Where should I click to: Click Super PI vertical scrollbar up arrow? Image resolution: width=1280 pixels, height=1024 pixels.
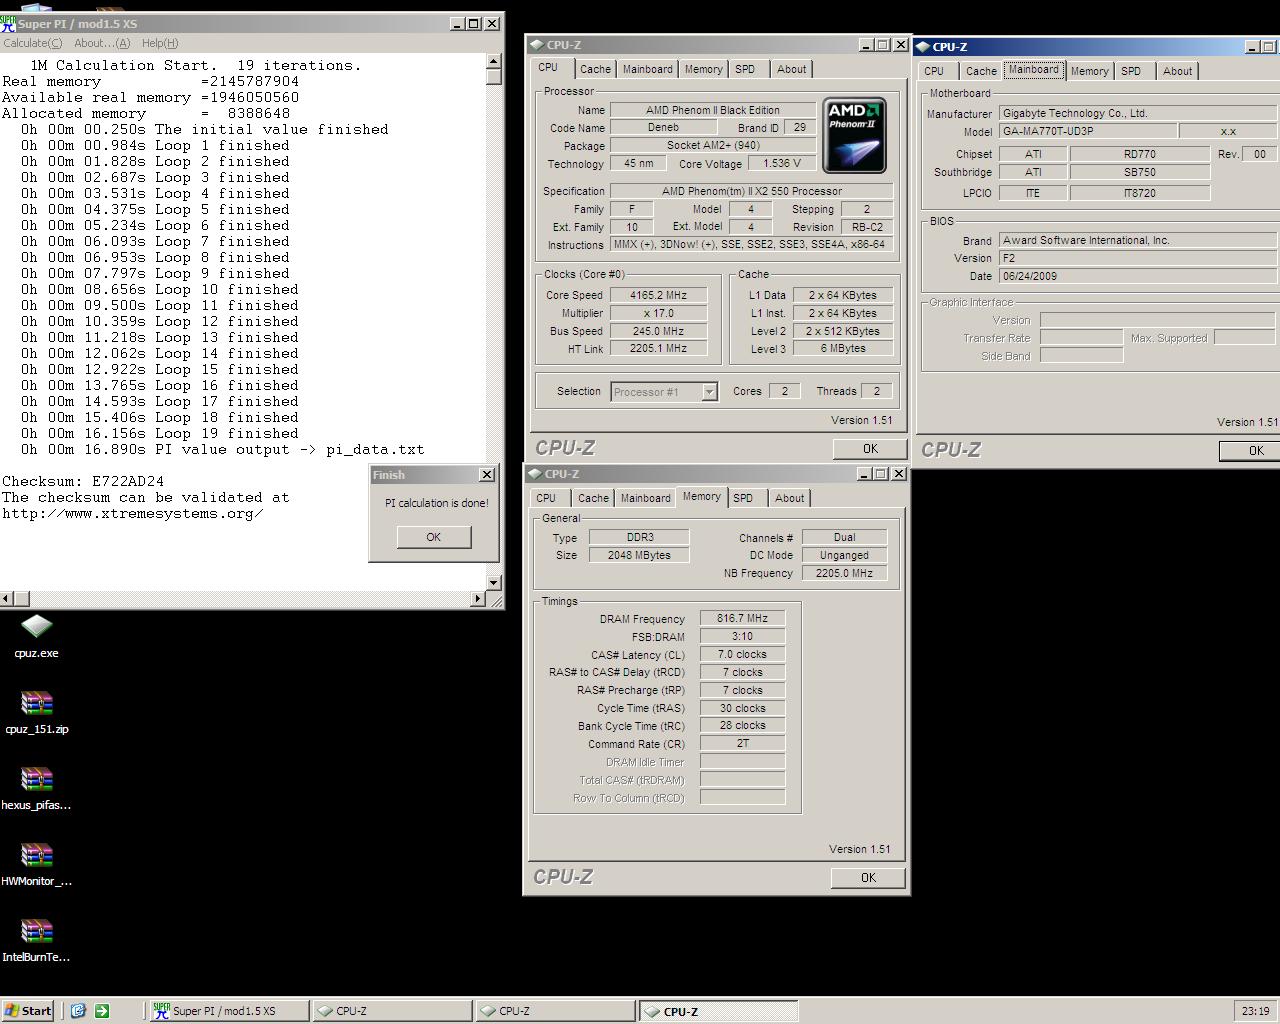(x=493, y=61)
